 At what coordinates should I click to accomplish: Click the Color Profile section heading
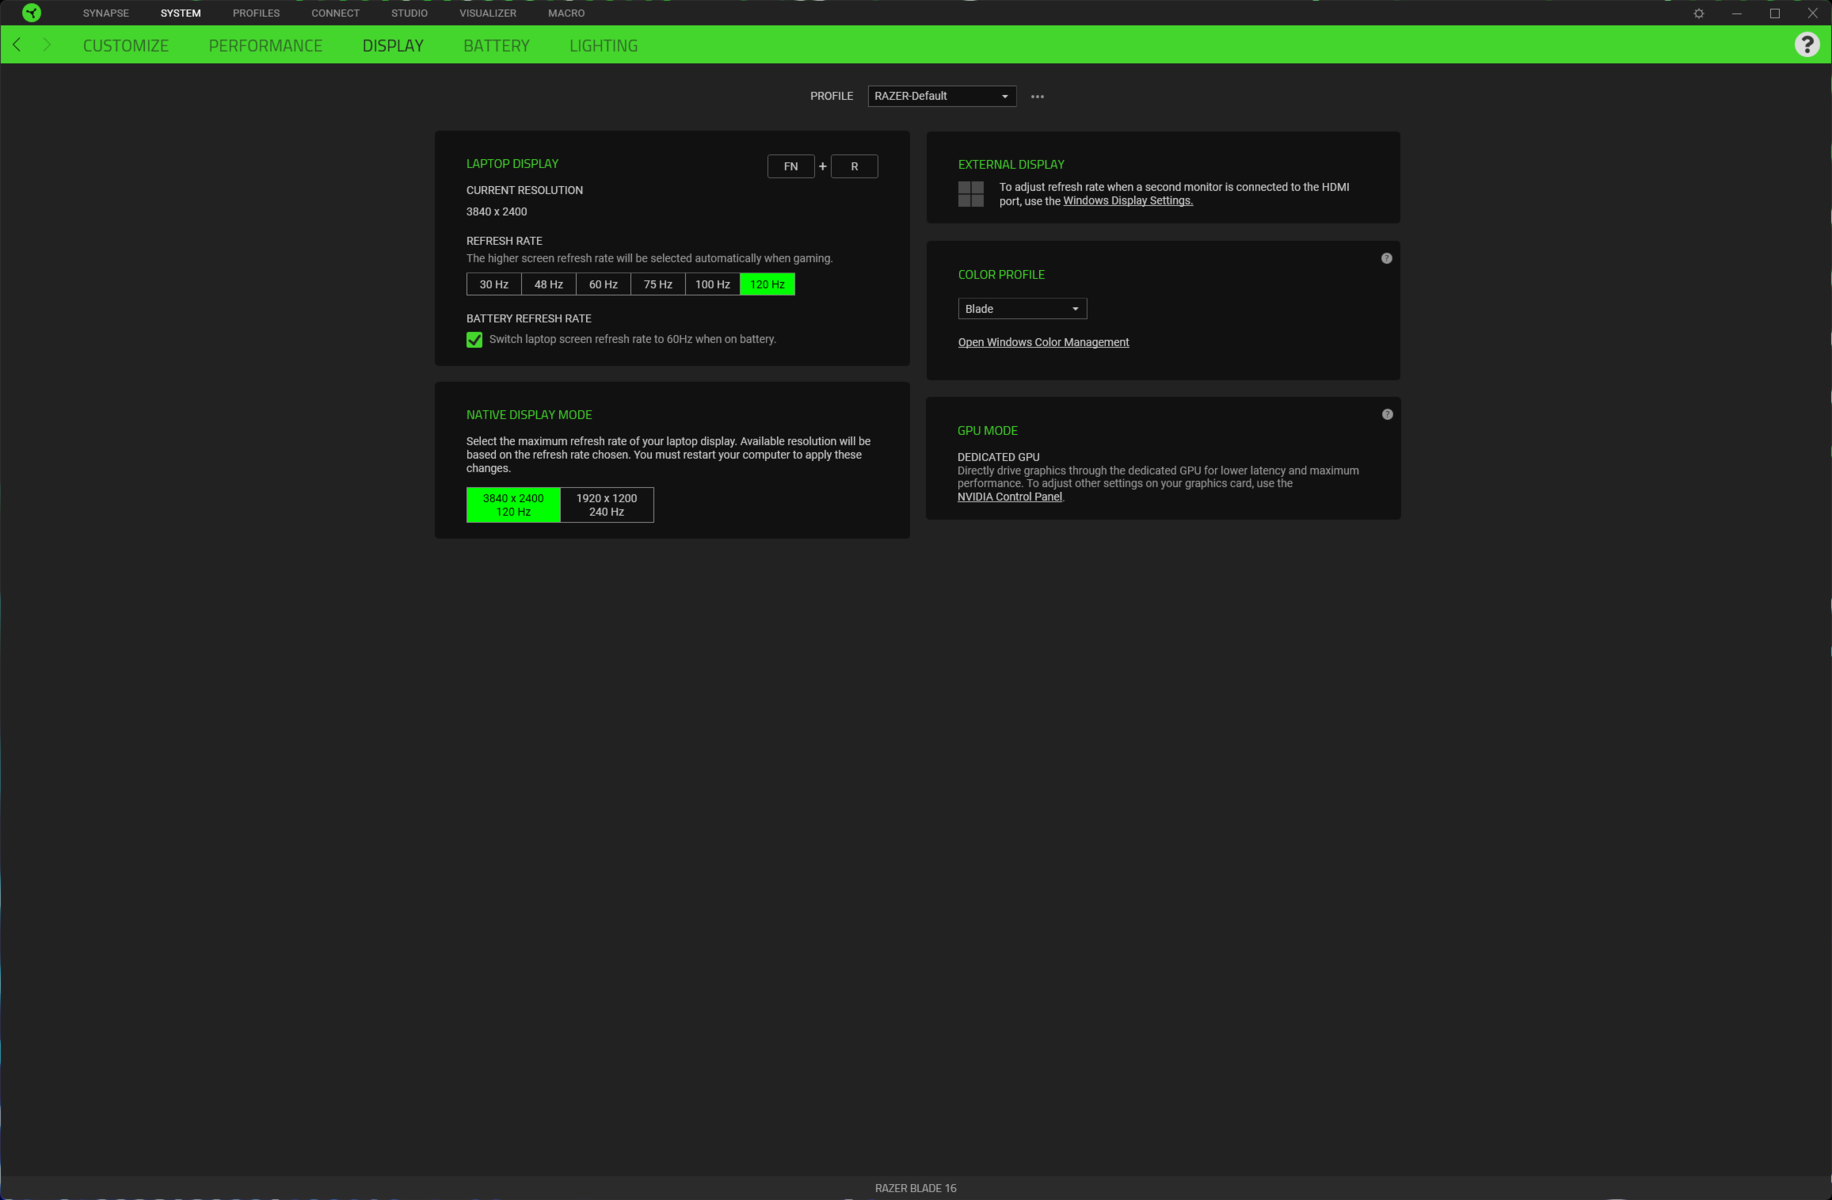pyautogui.click(x=1001, y=275)
